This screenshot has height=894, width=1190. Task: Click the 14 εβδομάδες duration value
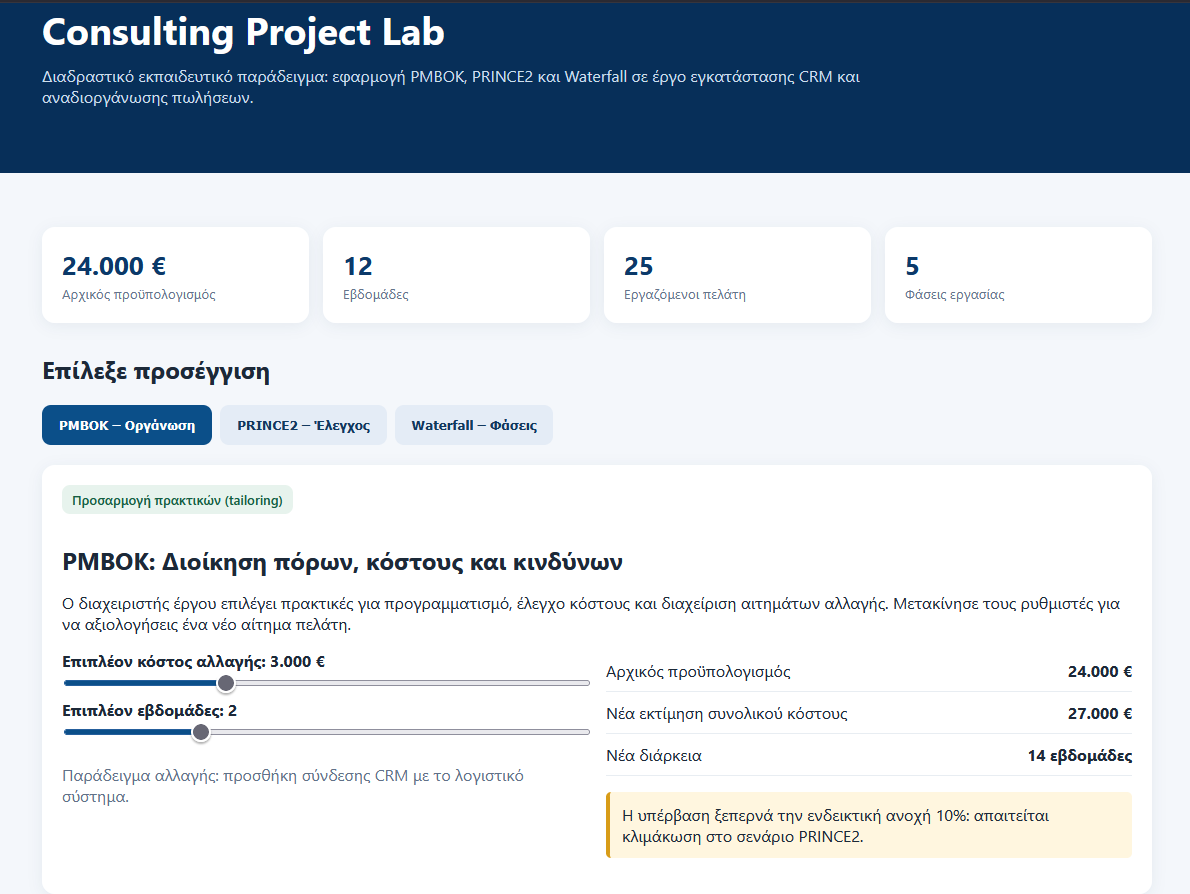(1080, 756)
